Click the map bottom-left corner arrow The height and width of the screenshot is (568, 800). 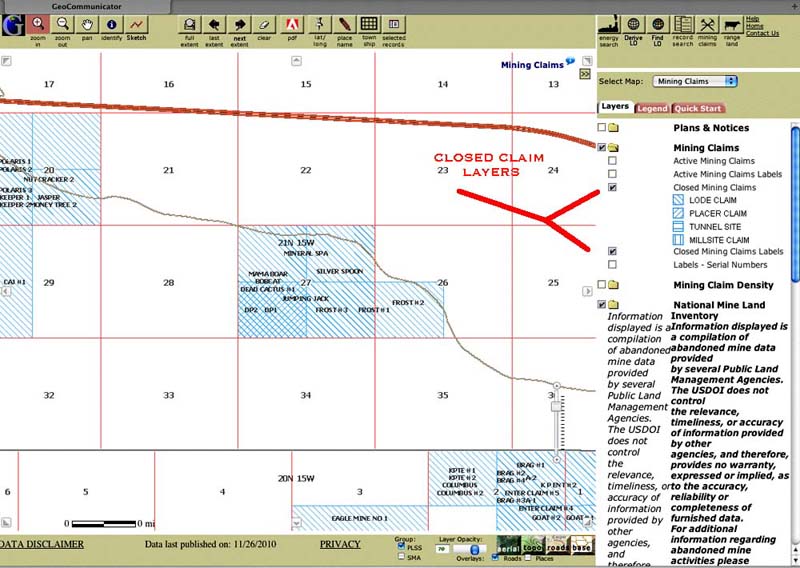click(x=6, y=523)
